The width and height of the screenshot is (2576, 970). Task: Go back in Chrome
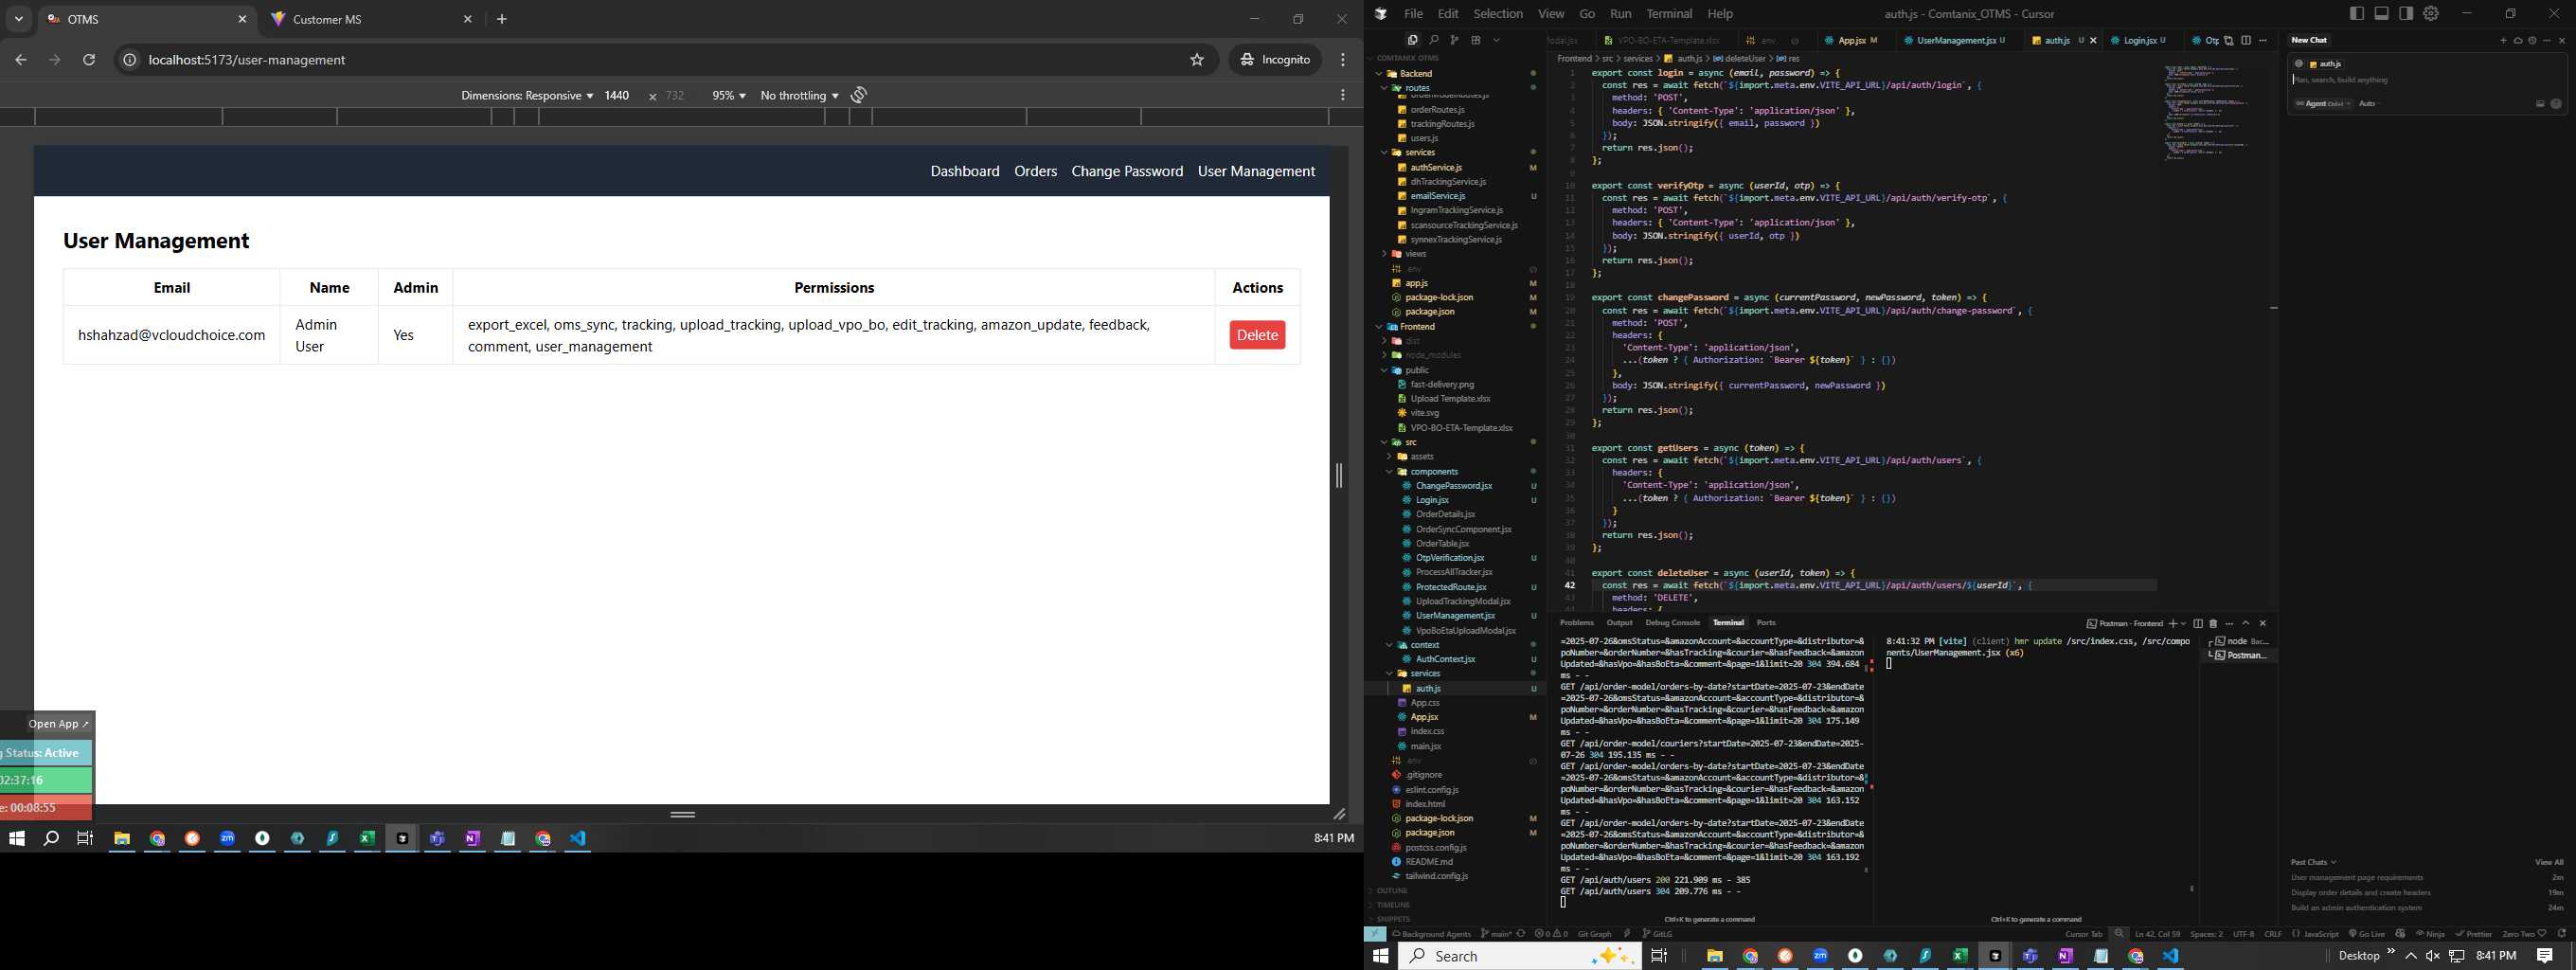(21, 60)
